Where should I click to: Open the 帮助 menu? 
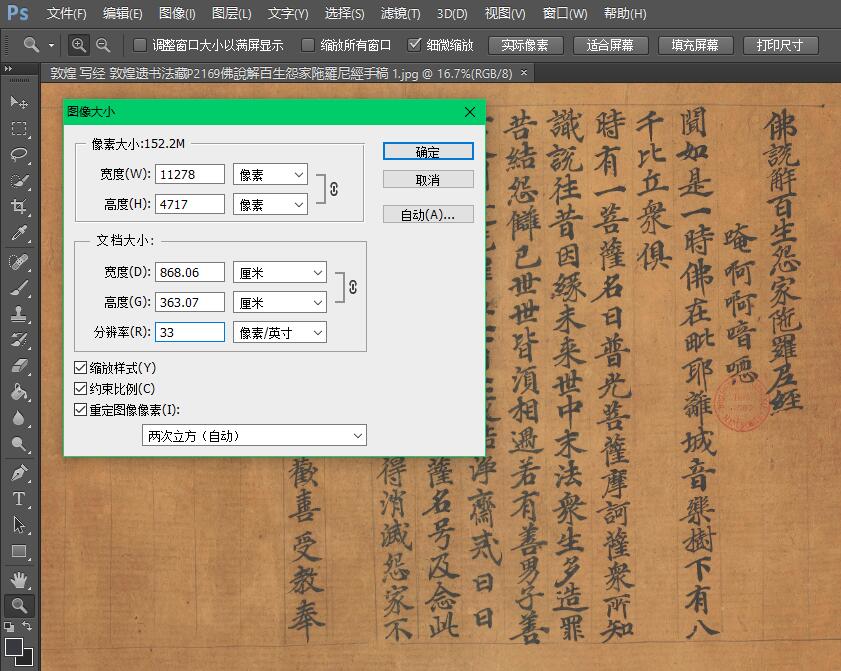(625, 13)
